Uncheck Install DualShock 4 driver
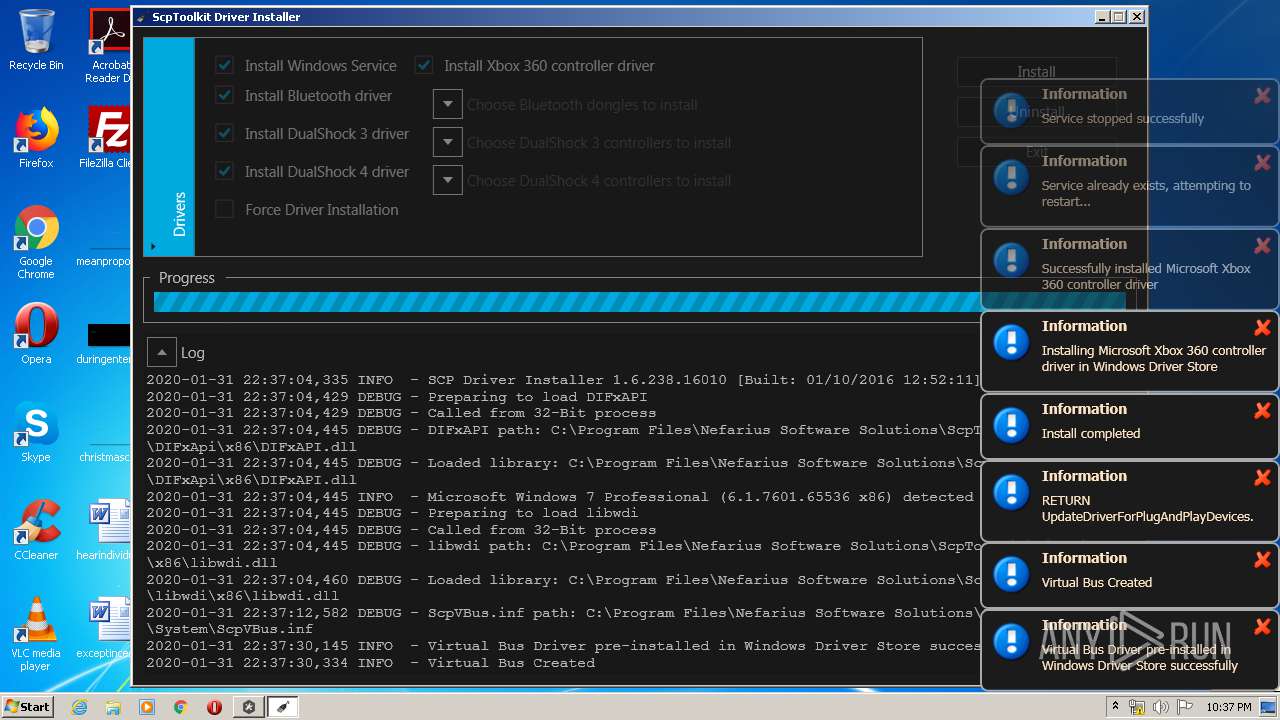Image resolution: width=1280 pixels, height=720 pixels. [x=224, y=172]
